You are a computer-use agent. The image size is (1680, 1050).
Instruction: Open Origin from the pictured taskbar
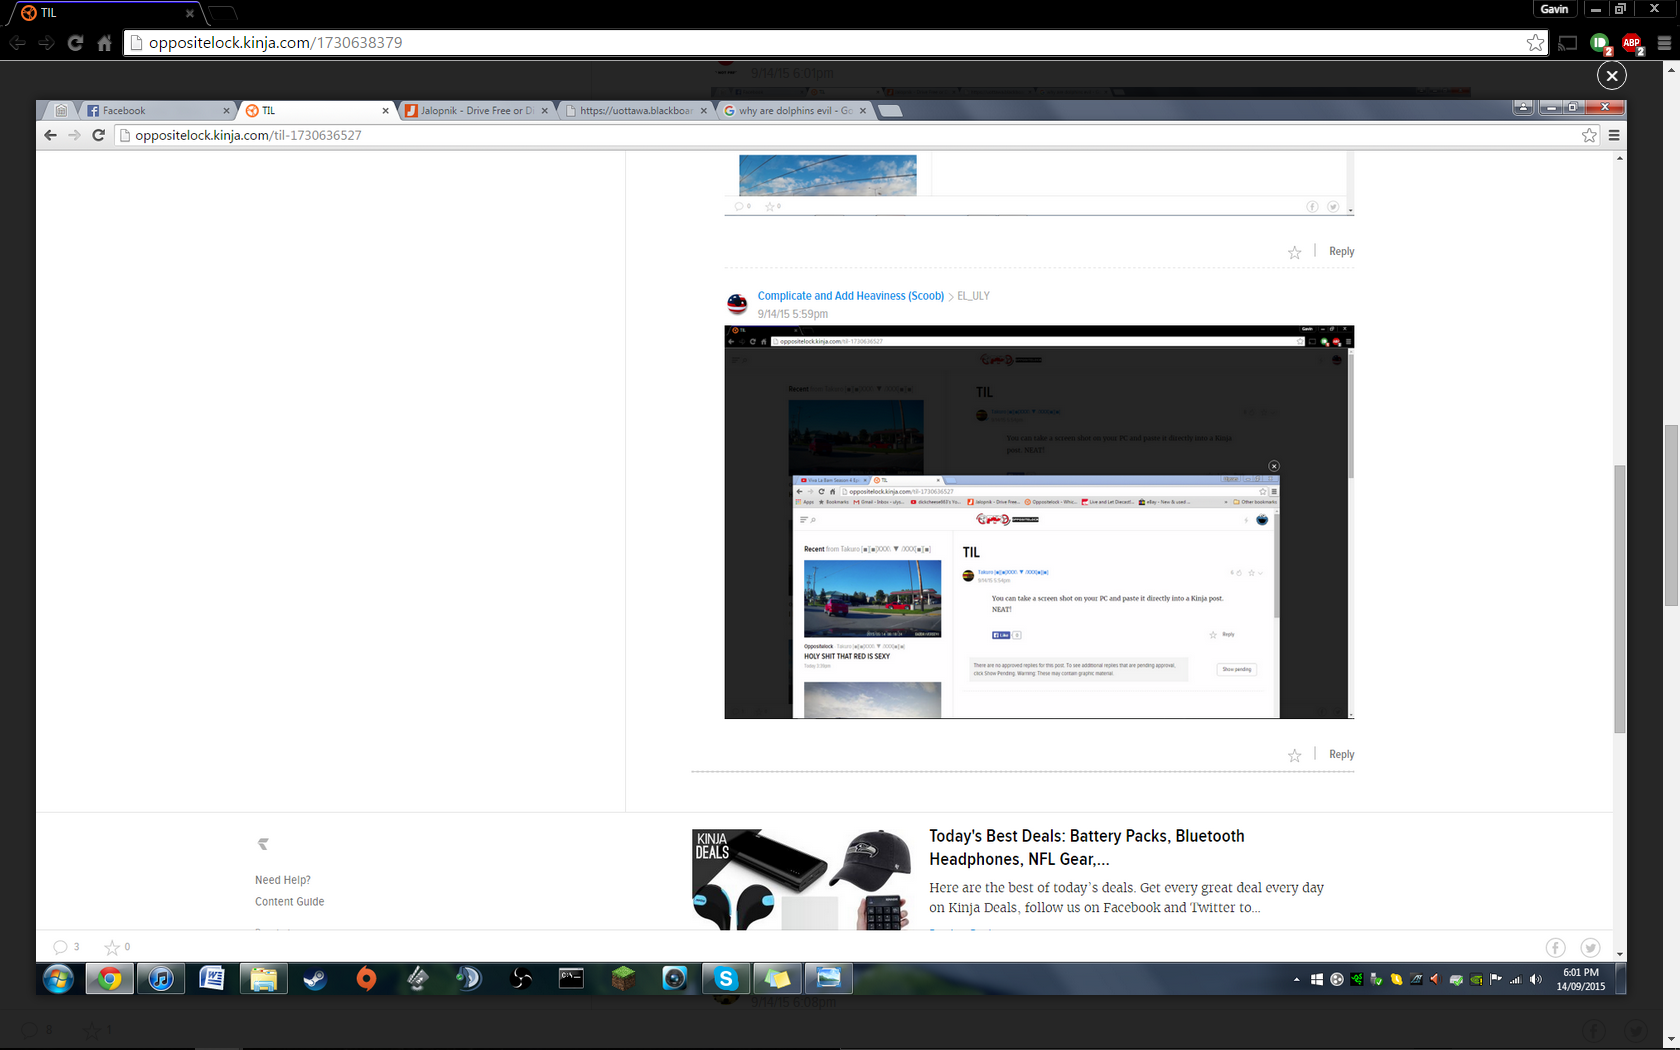click(x=366, y=979)
